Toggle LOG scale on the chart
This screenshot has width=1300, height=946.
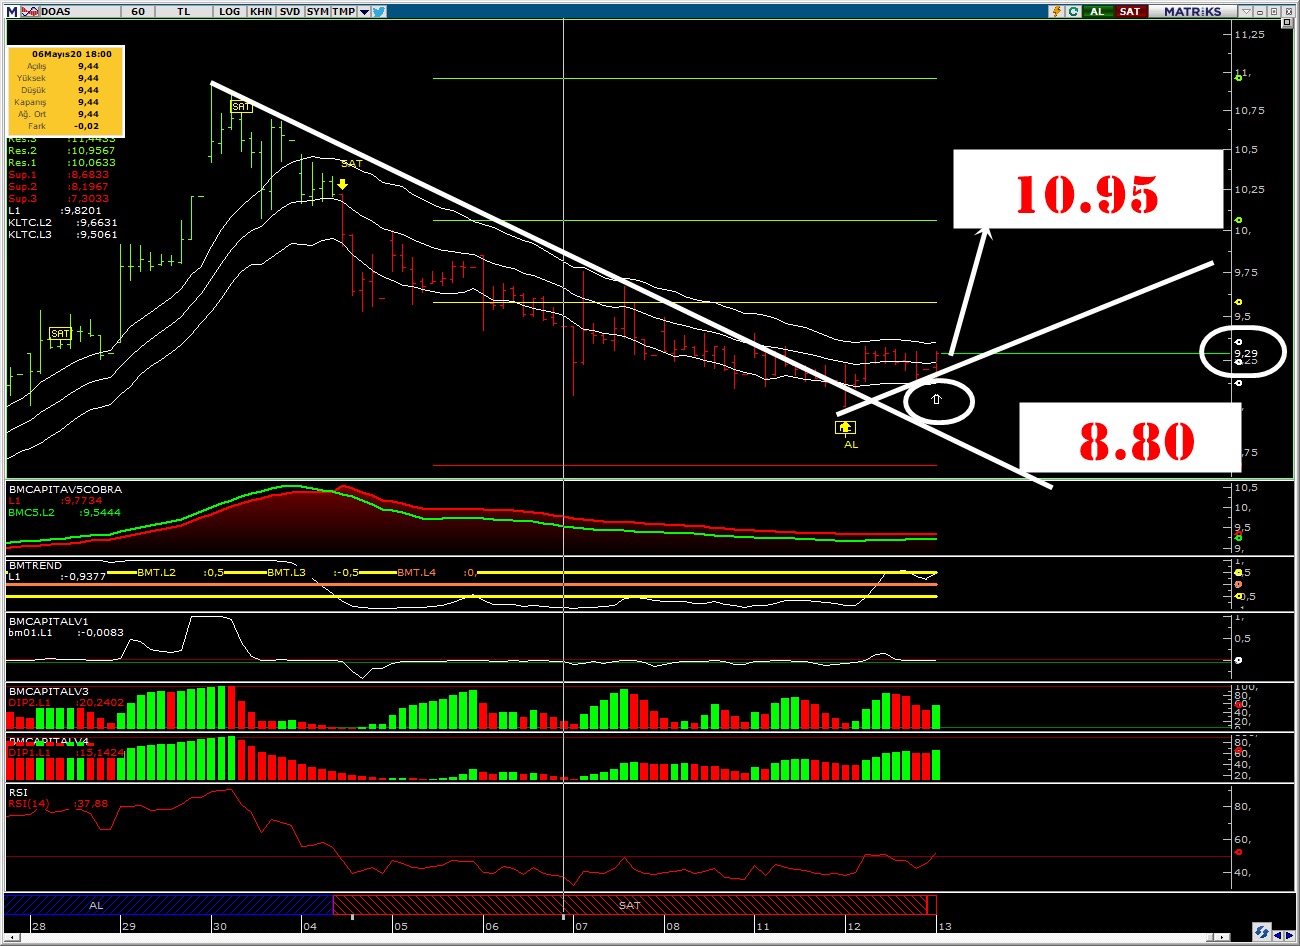pyautogui.click(x=230, y=11)
